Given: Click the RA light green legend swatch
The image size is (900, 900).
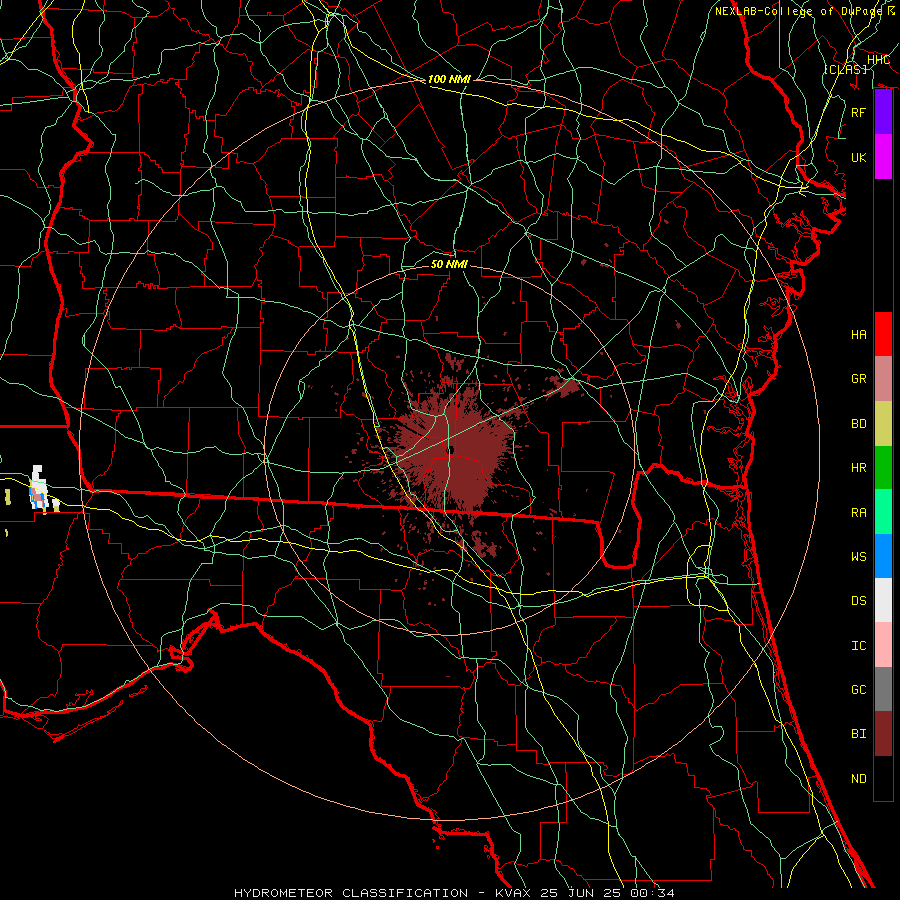Looking at the screenshot, I should [x=883, y=512].
